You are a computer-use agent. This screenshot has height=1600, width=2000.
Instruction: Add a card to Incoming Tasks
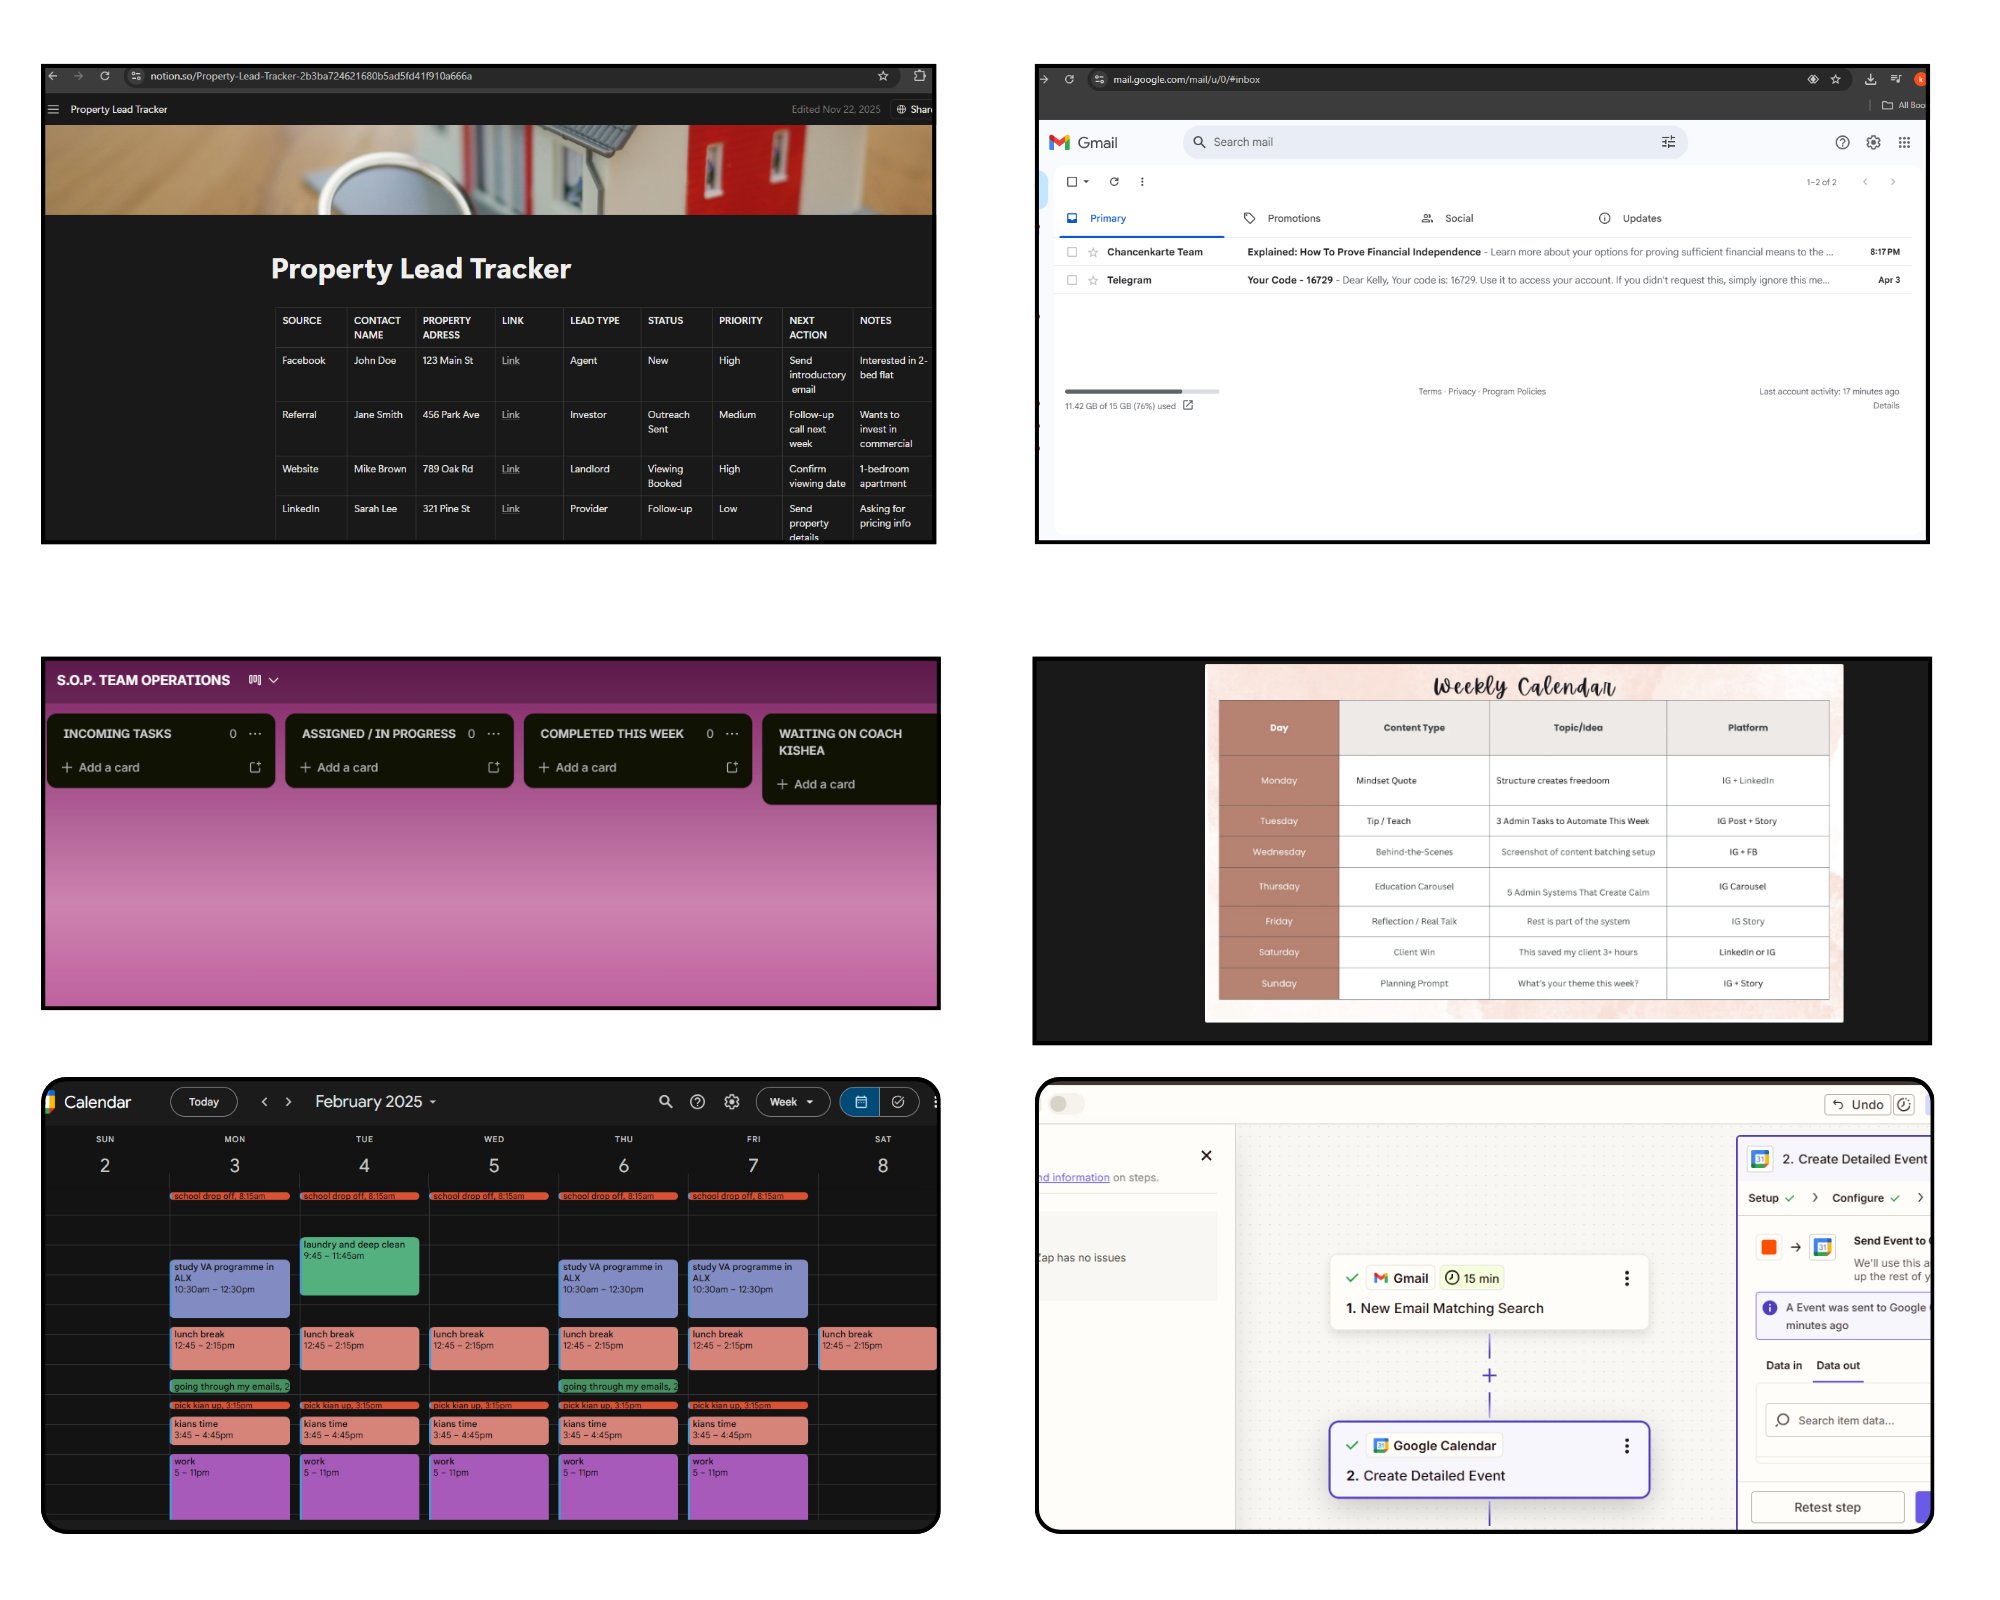coord(101,767)
